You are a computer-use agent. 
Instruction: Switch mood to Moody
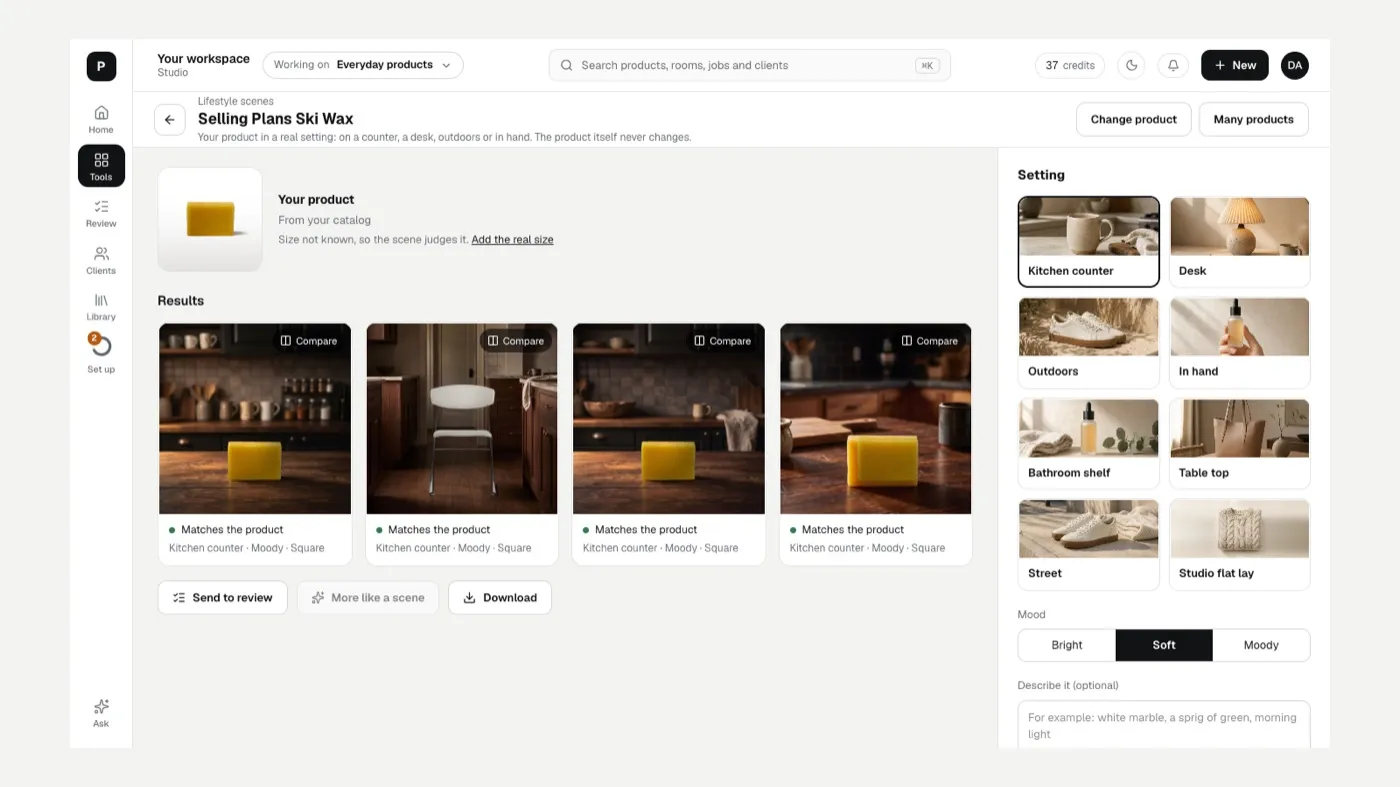pos(1261,645)
